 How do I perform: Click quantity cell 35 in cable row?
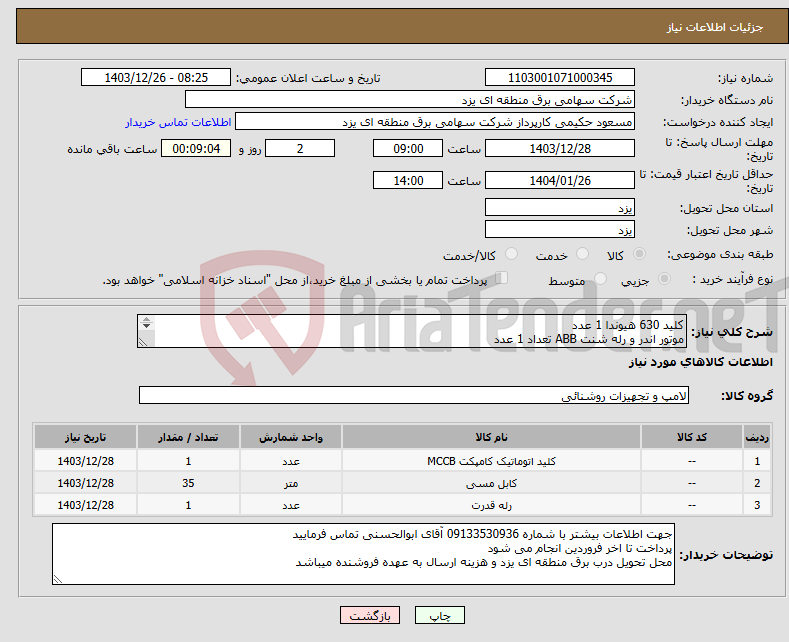point(188,483)
